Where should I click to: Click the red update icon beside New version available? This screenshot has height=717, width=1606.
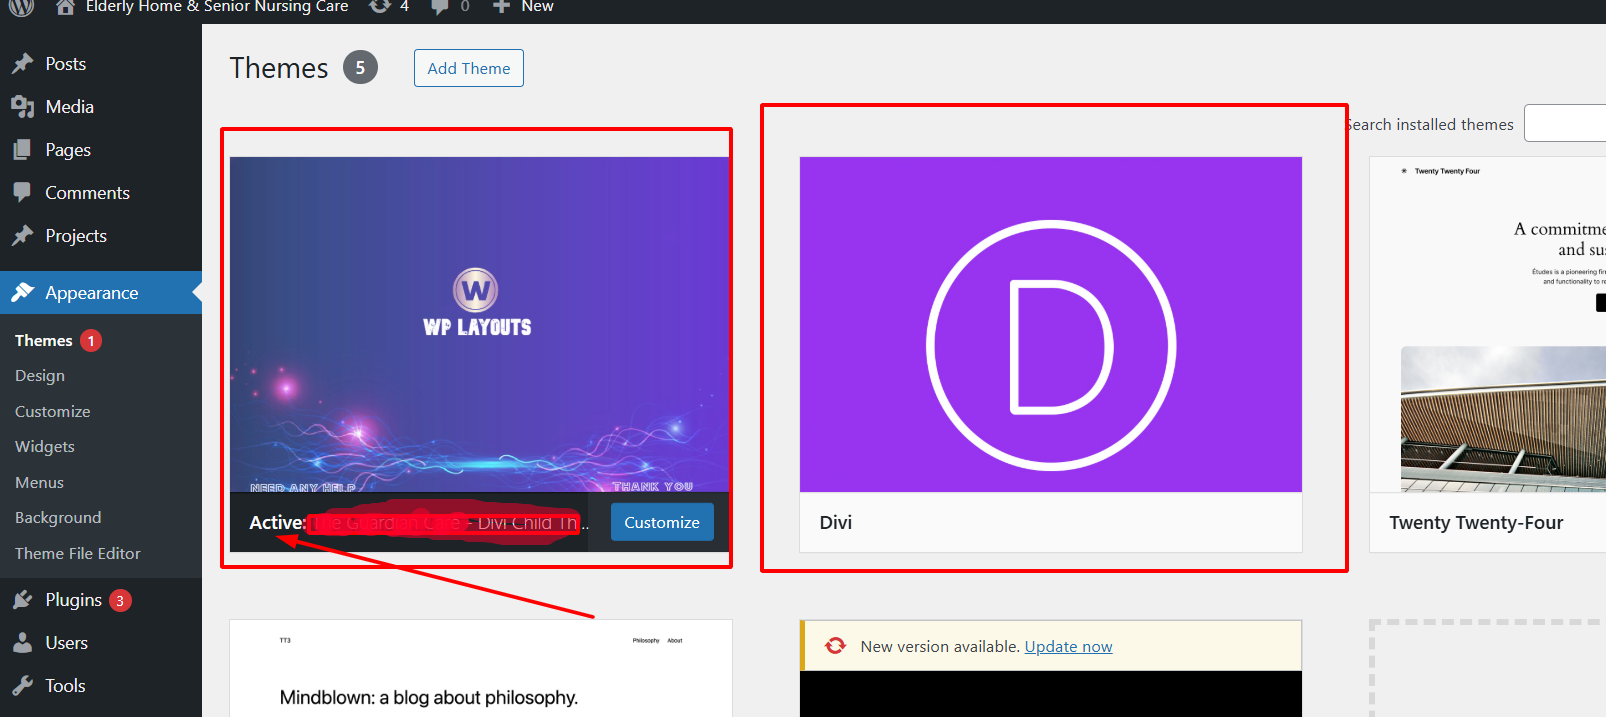click(836, 646)
